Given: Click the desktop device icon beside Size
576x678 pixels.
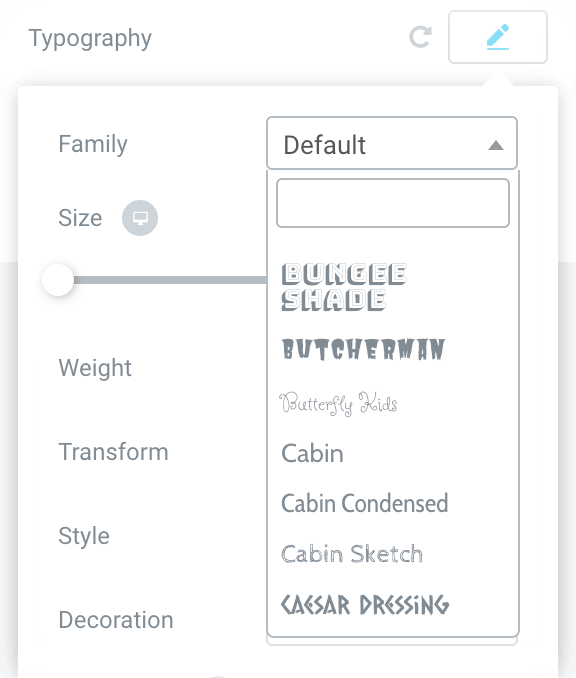Looking at the screenshot, I should coord(140,218).
